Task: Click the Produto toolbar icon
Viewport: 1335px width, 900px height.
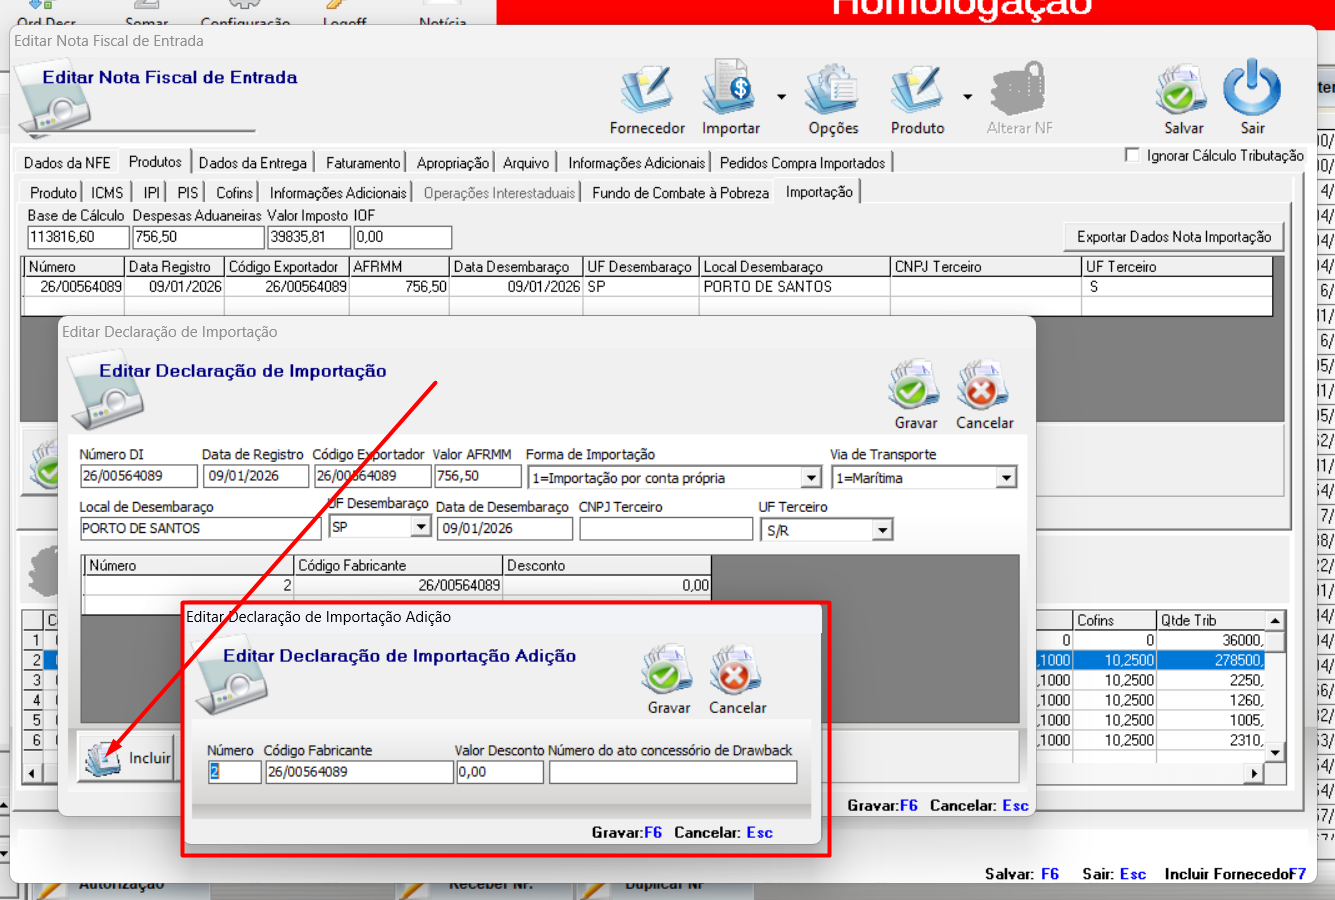Action: [916, 90]
